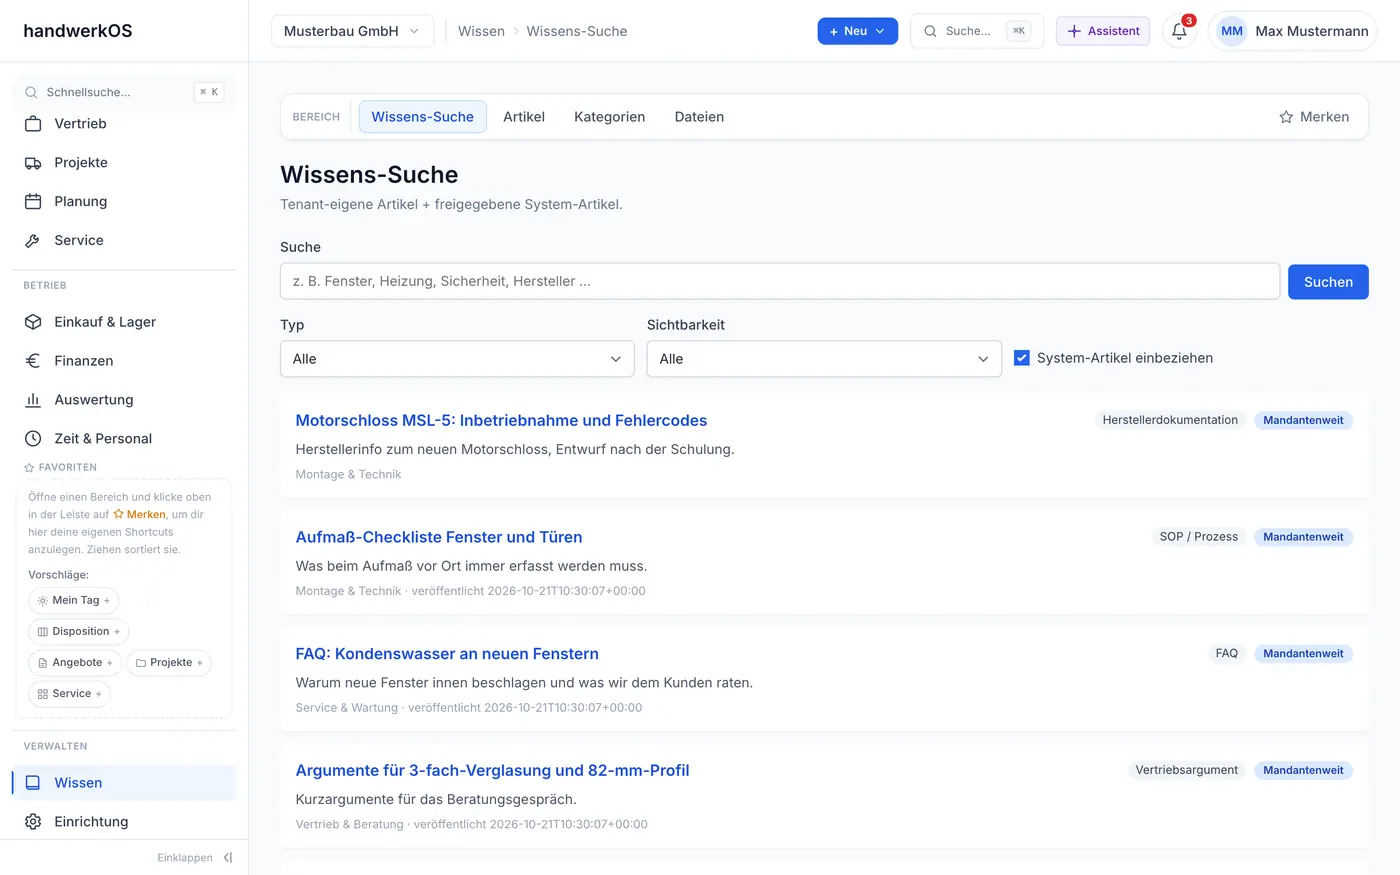
Task: Open the Typ dropdown
Action: [457, 359]
